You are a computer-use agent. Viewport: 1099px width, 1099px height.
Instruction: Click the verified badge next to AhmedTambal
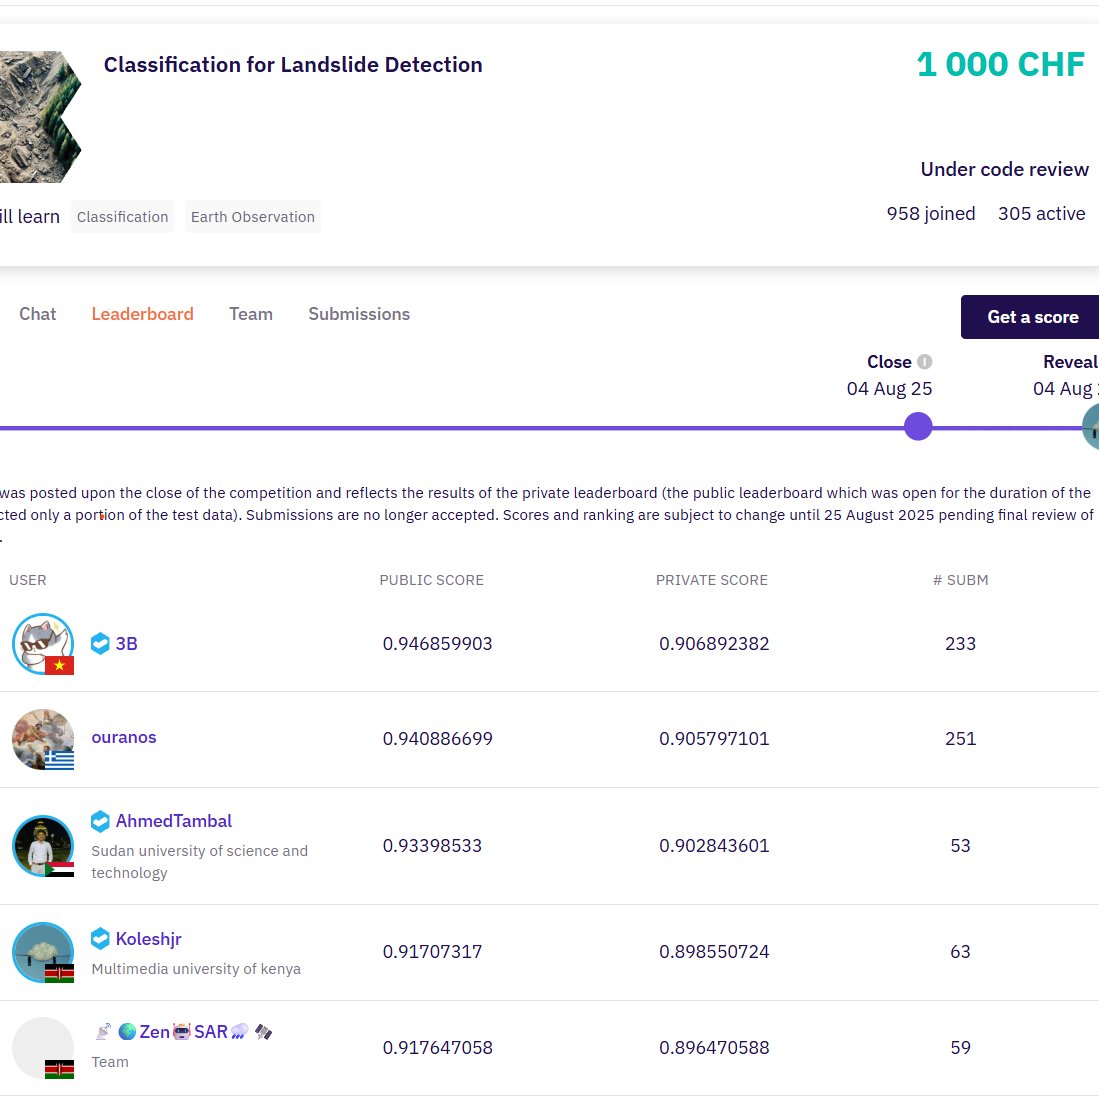[x=100, y=821]
